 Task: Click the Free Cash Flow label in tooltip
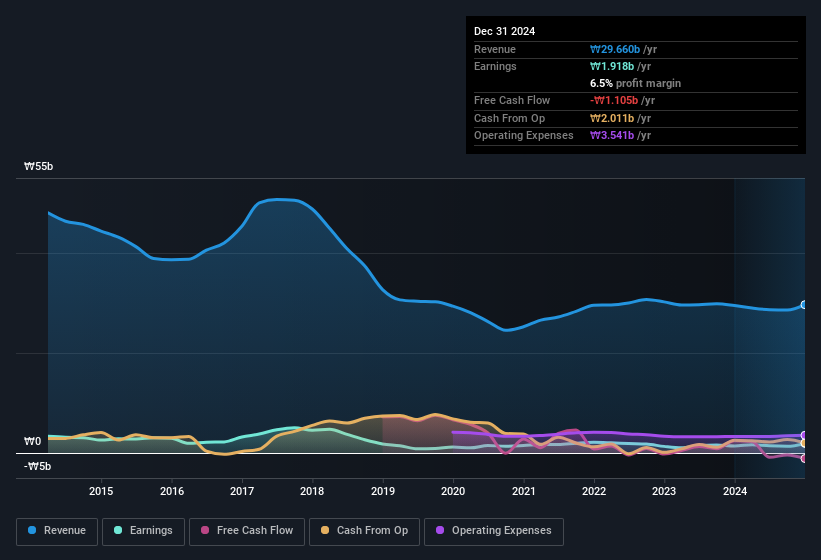coord(512,100)
